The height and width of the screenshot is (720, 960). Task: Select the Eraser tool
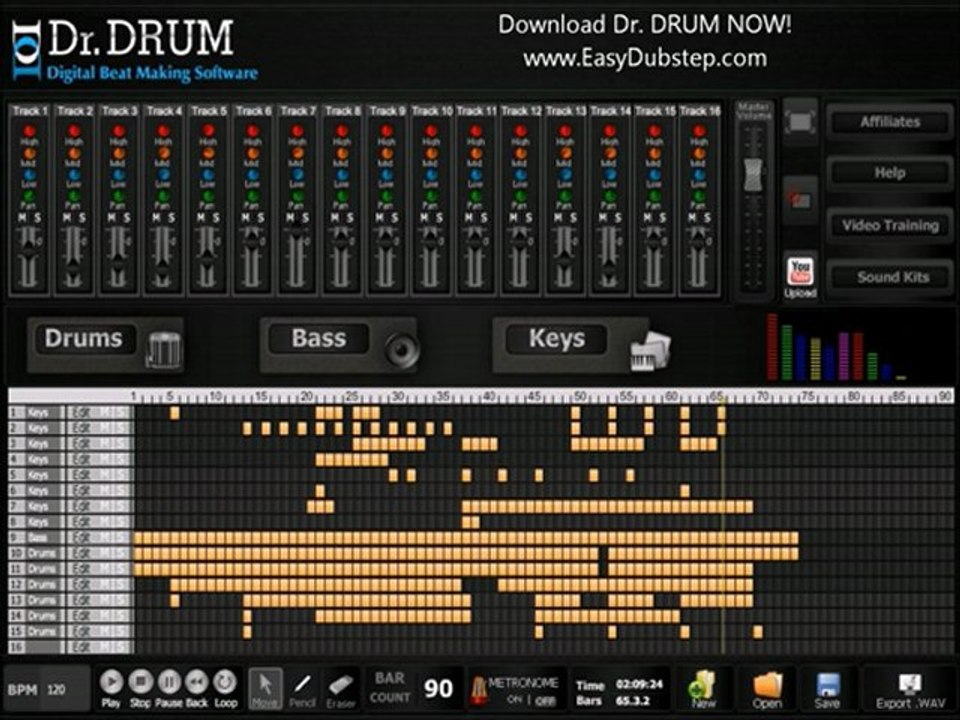(340, 688)
